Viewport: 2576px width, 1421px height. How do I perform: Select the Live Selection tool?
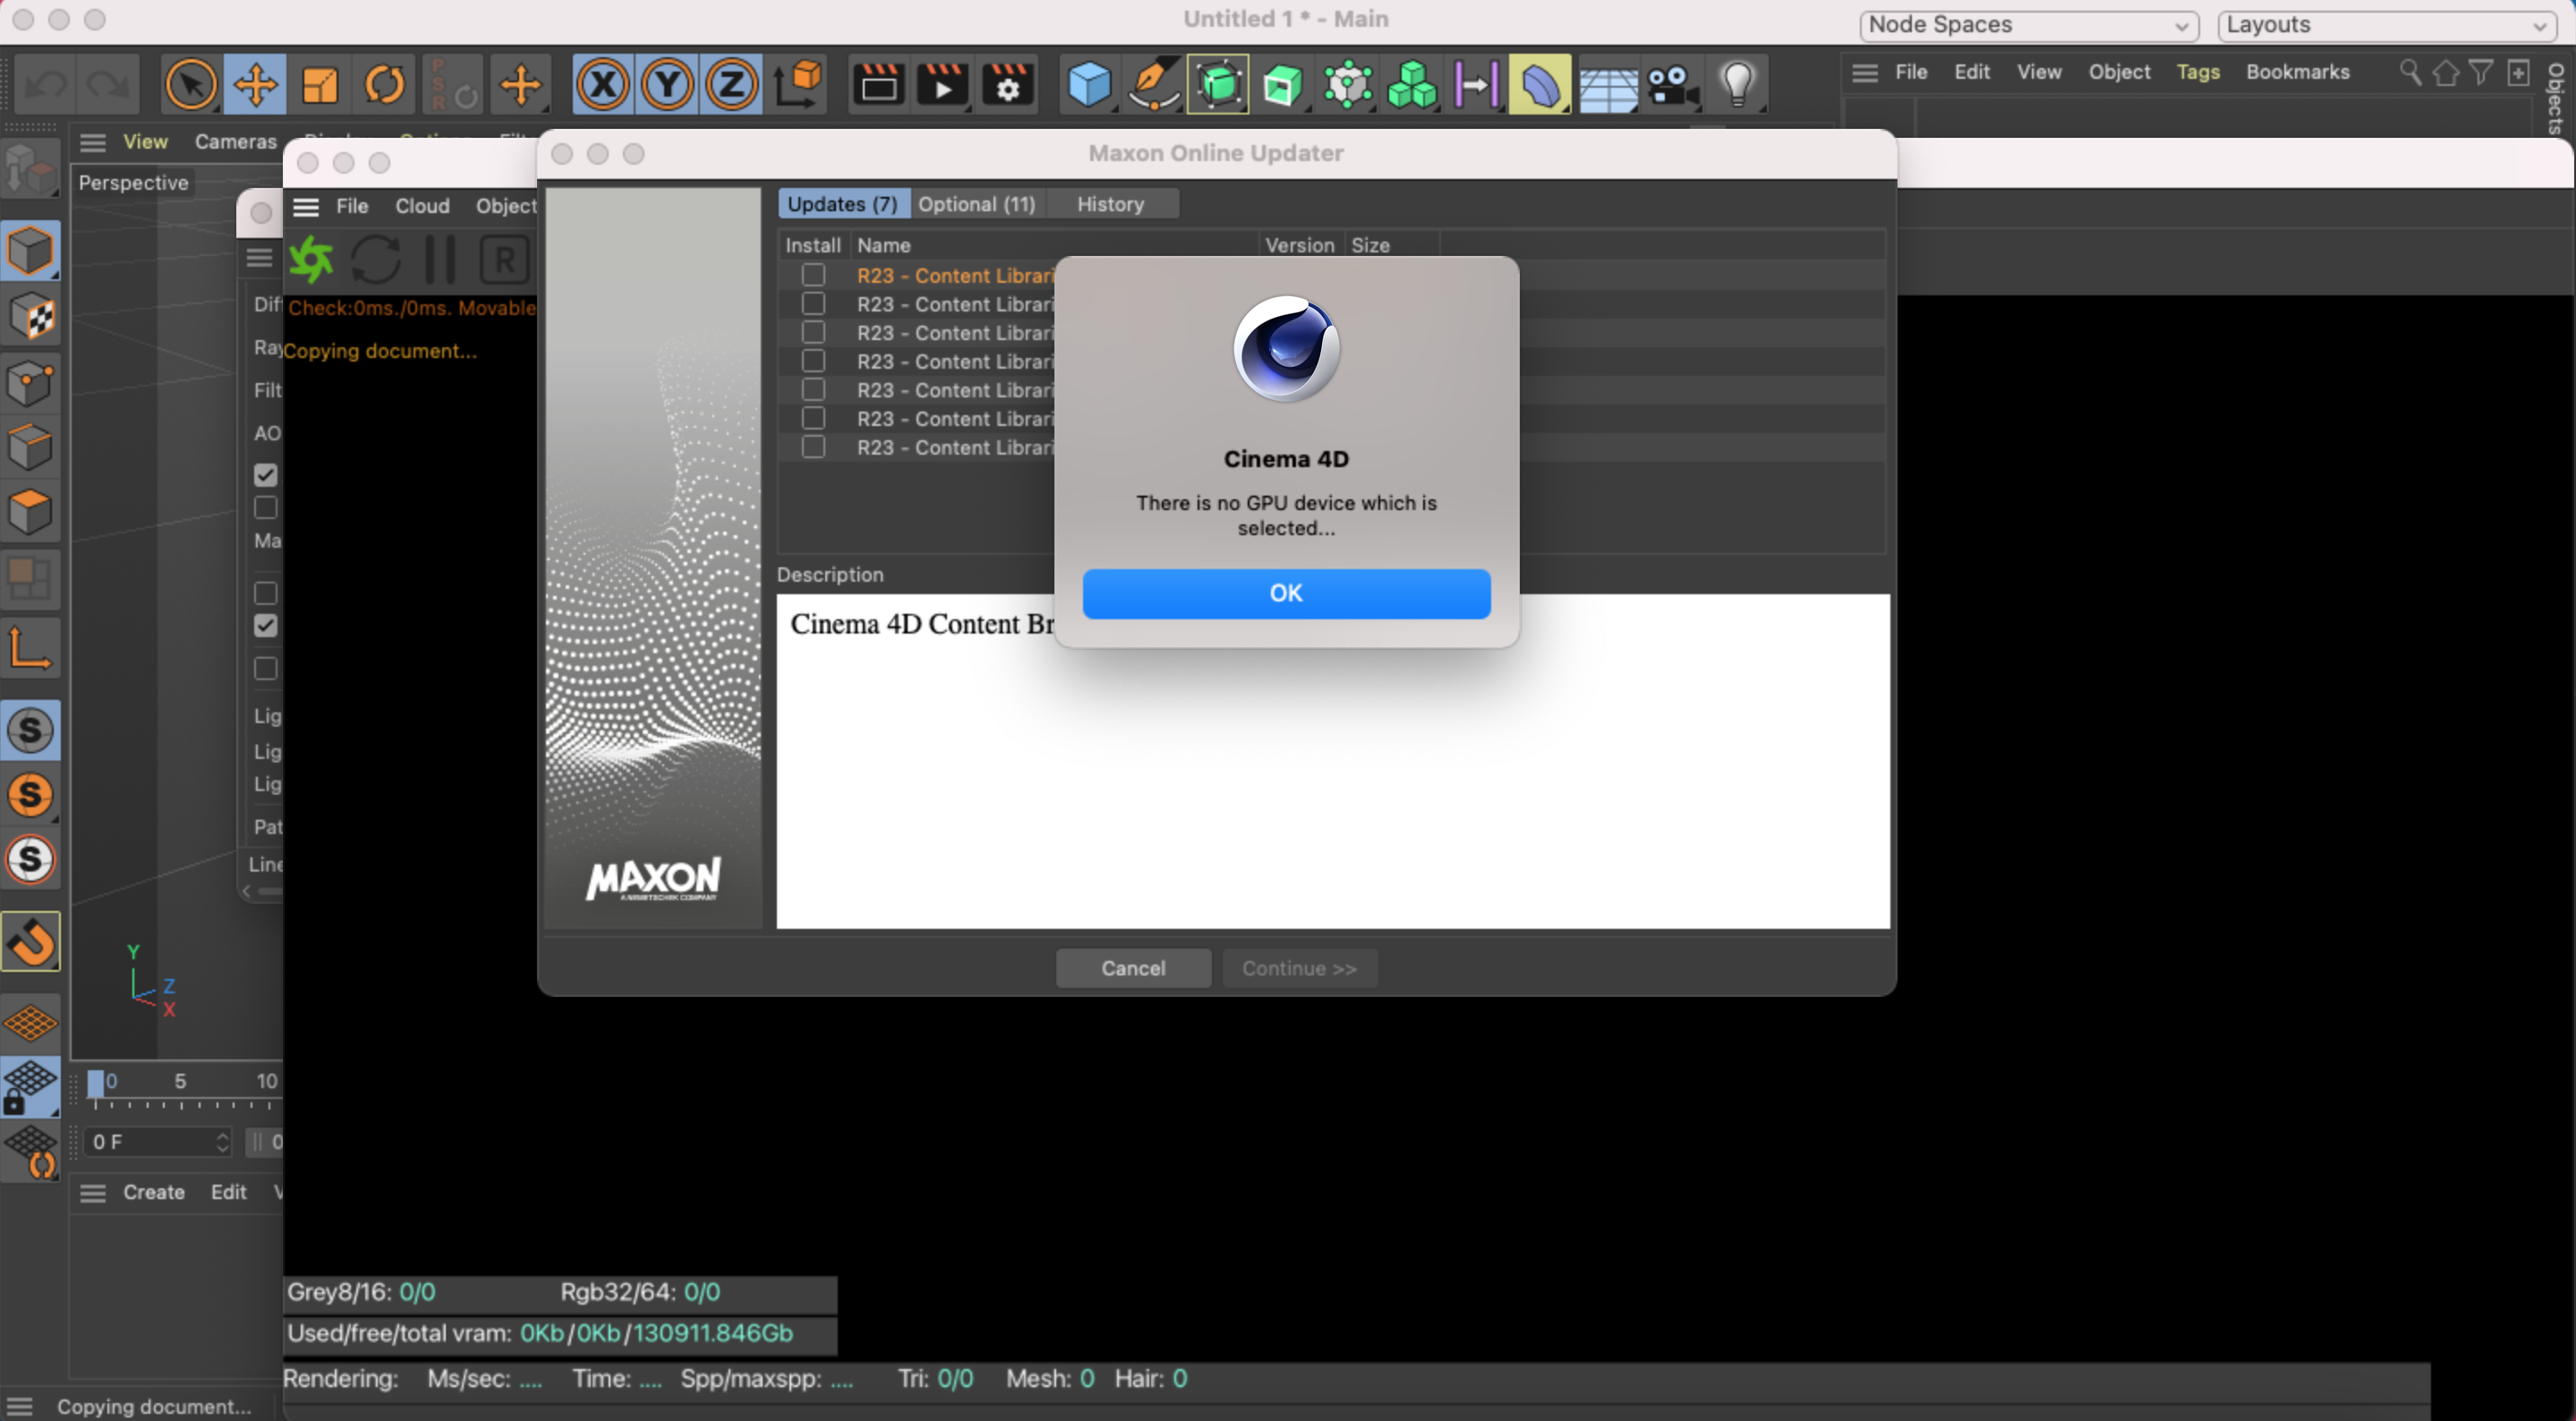pyautogui.click(x=190, y=85)
